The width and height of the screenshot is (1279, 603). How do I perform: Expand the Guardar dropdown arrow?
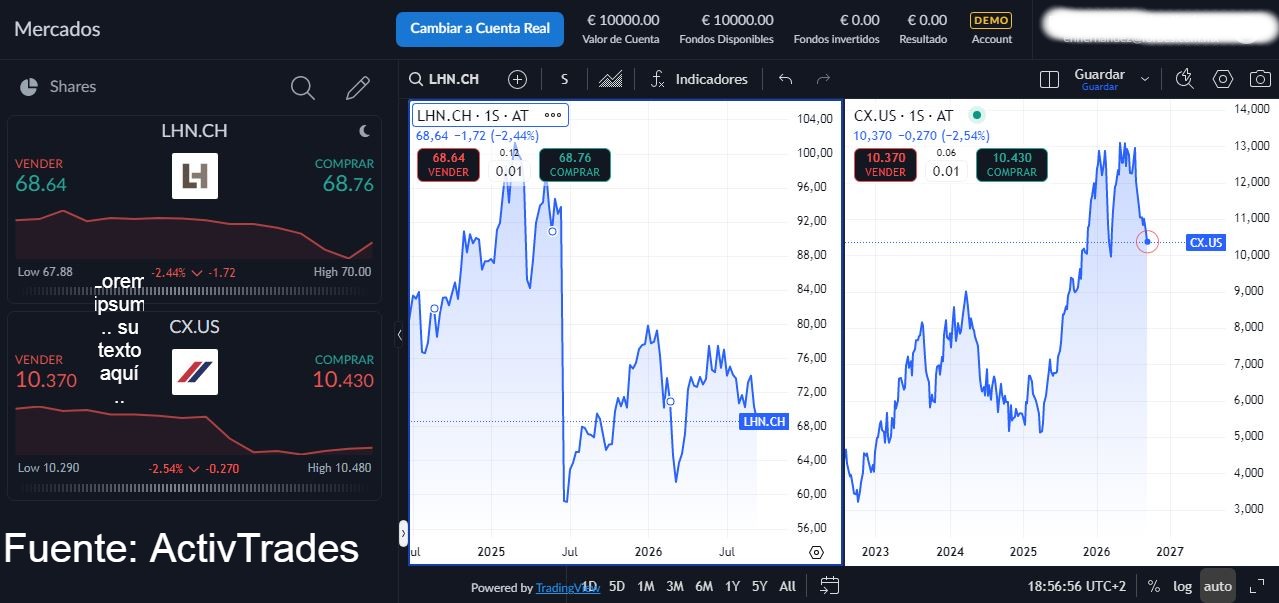(x=1145, y=79)
